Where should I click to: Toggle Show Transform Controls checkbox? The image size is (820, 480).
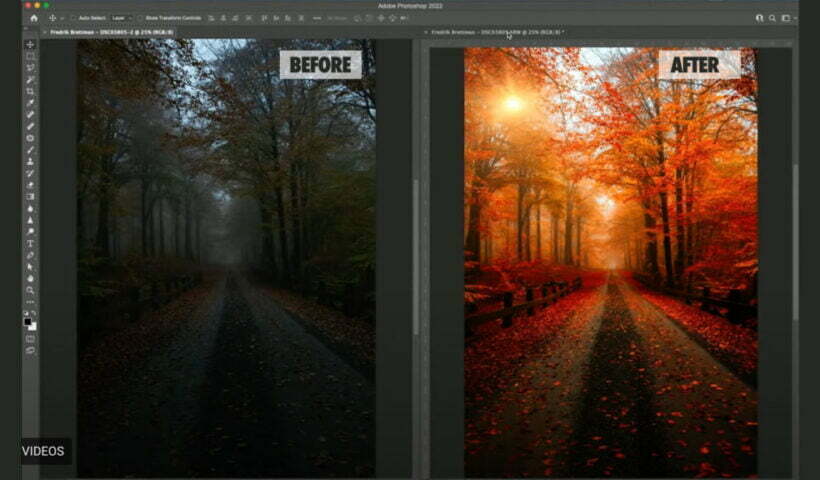(x=142, y=18)
